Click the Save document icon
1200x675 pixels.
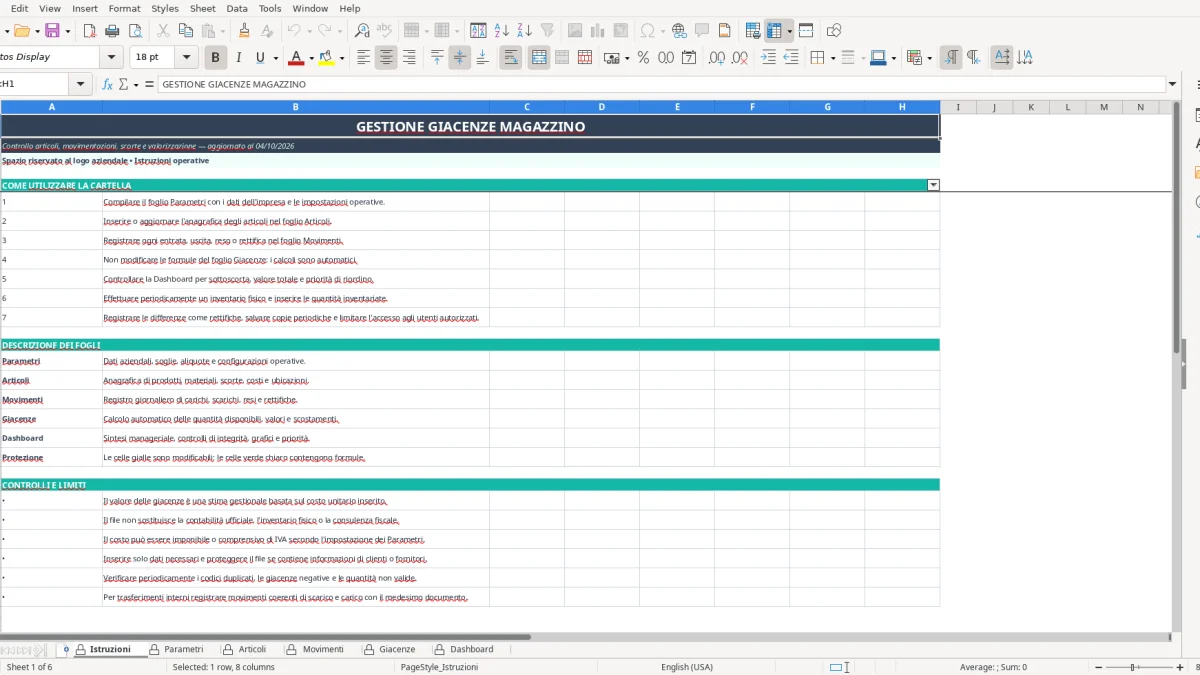[x=52, y=31]
